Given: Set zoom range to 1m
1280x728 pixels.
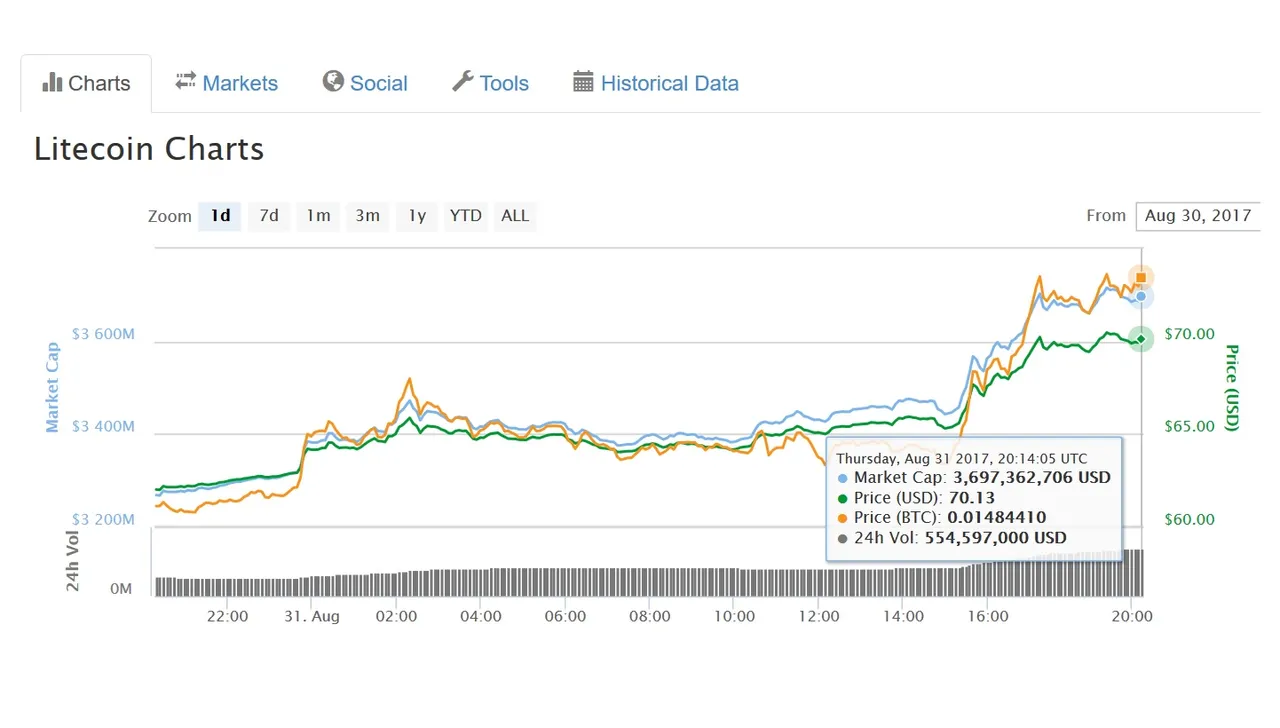Looking at the screenshot, I should [x=318, y=216].
